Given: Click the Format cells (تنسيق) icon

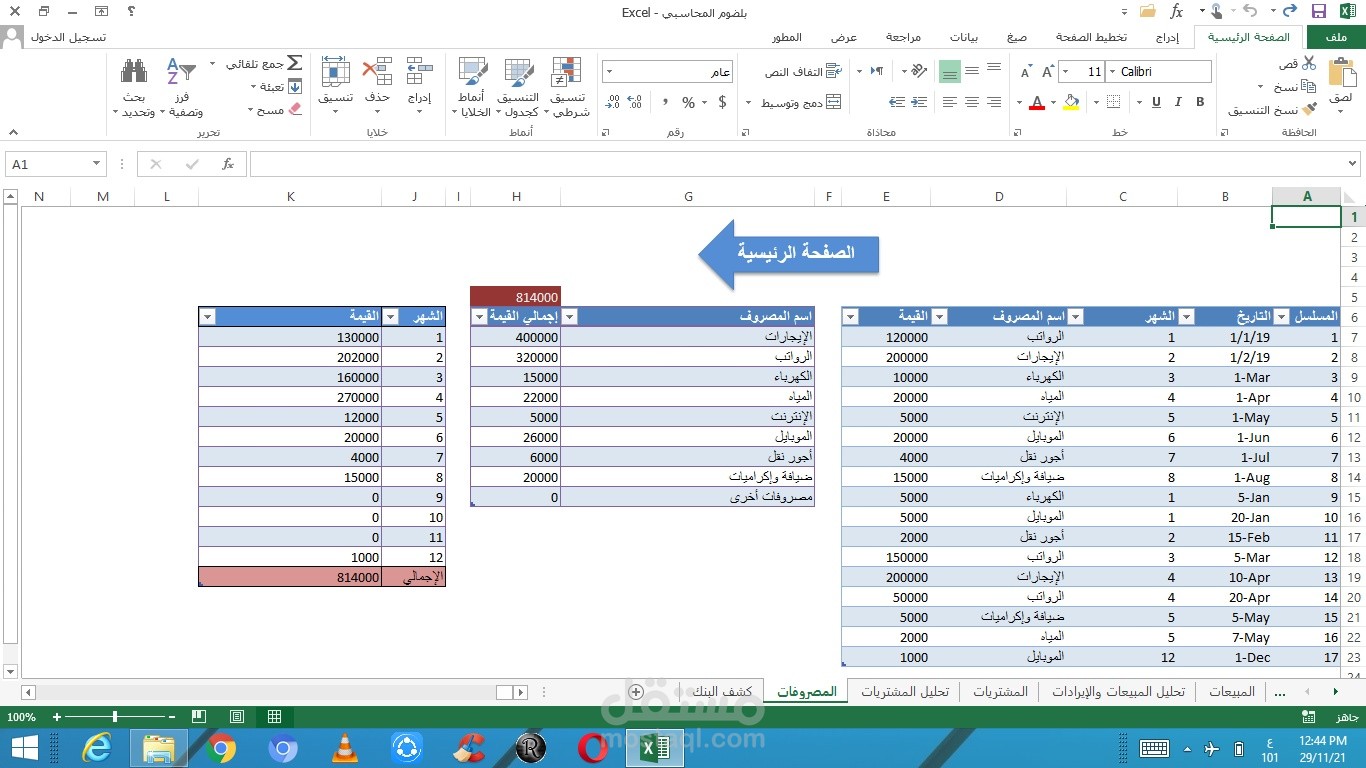Looking at the screenshot, I should 335,71.
